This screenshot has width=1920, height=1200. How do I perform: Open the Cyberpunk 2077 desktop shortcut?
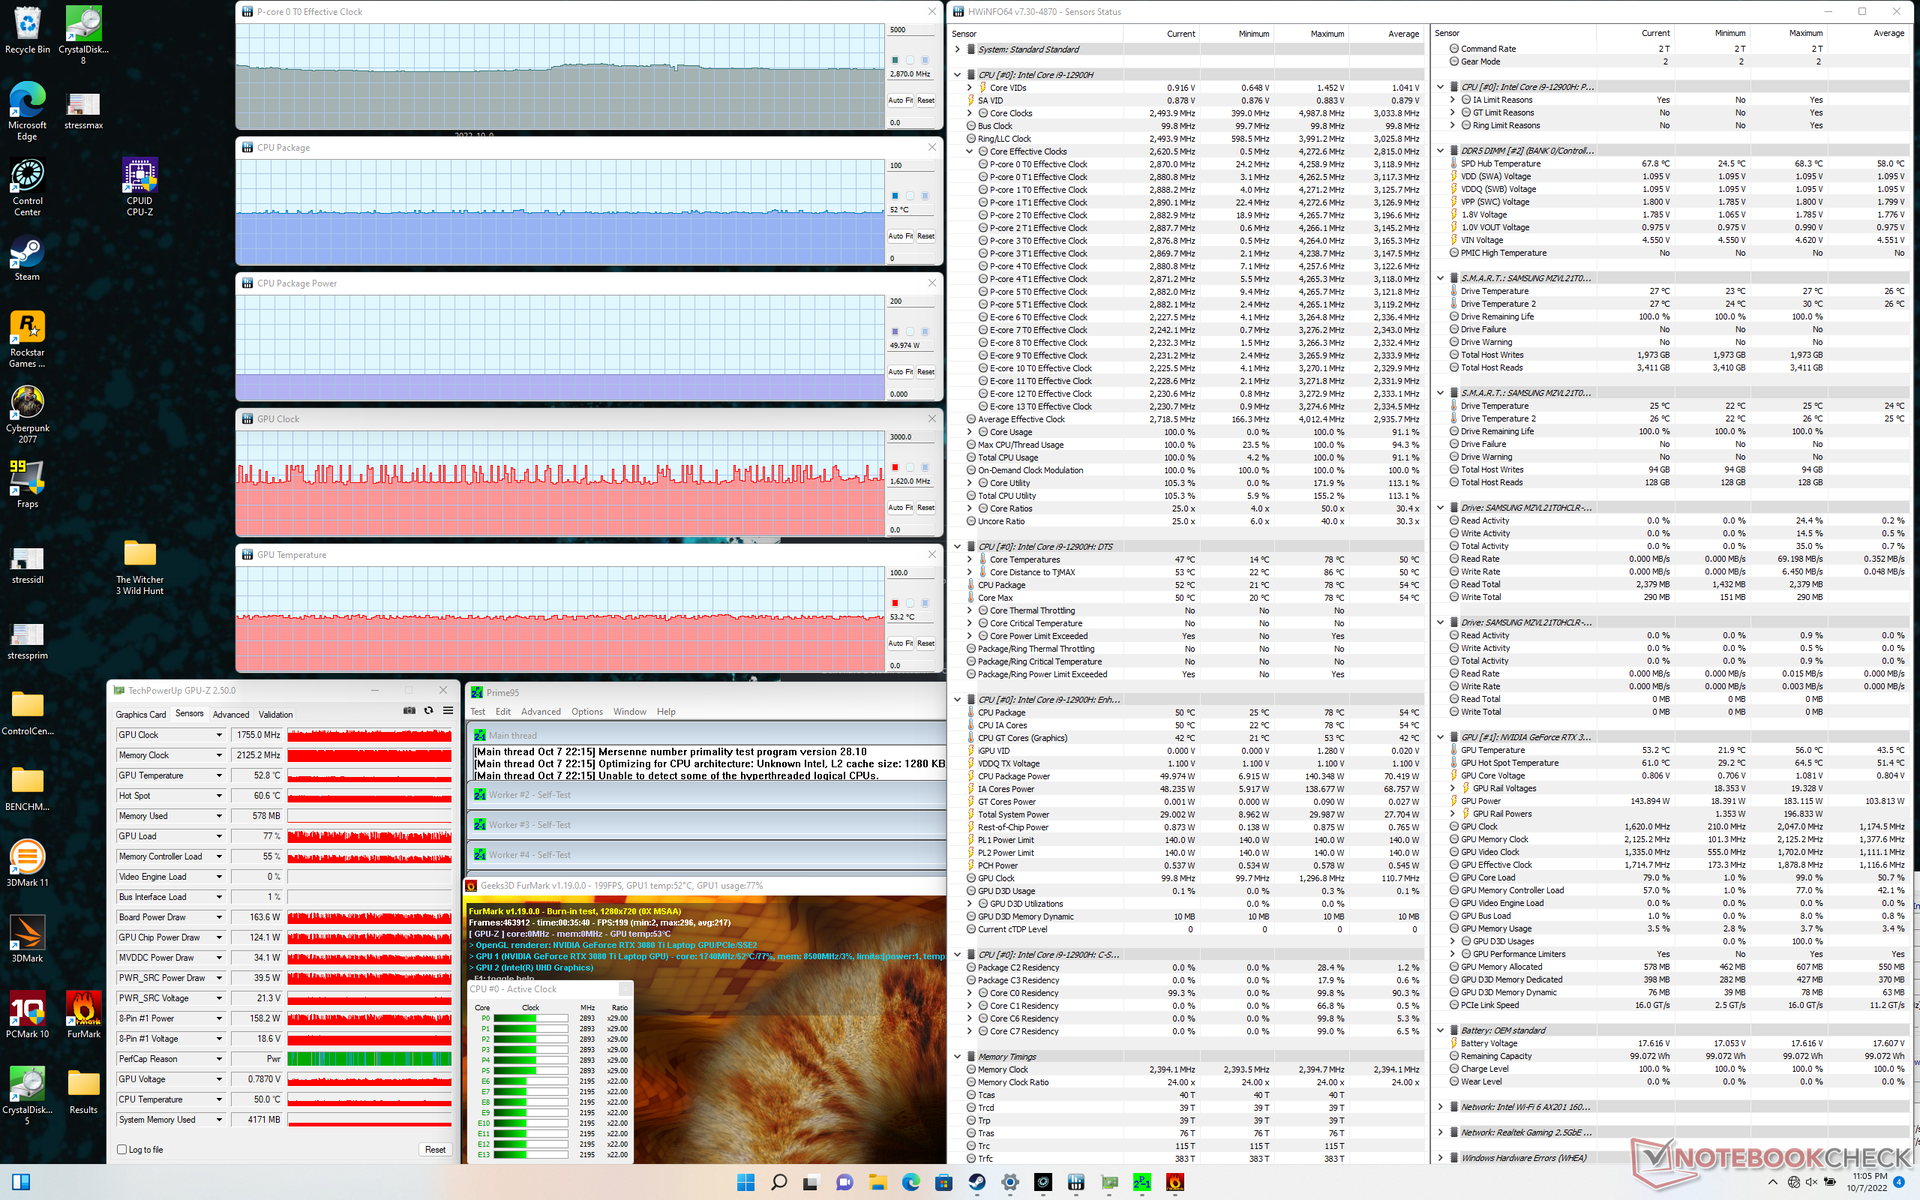(28, 414)
